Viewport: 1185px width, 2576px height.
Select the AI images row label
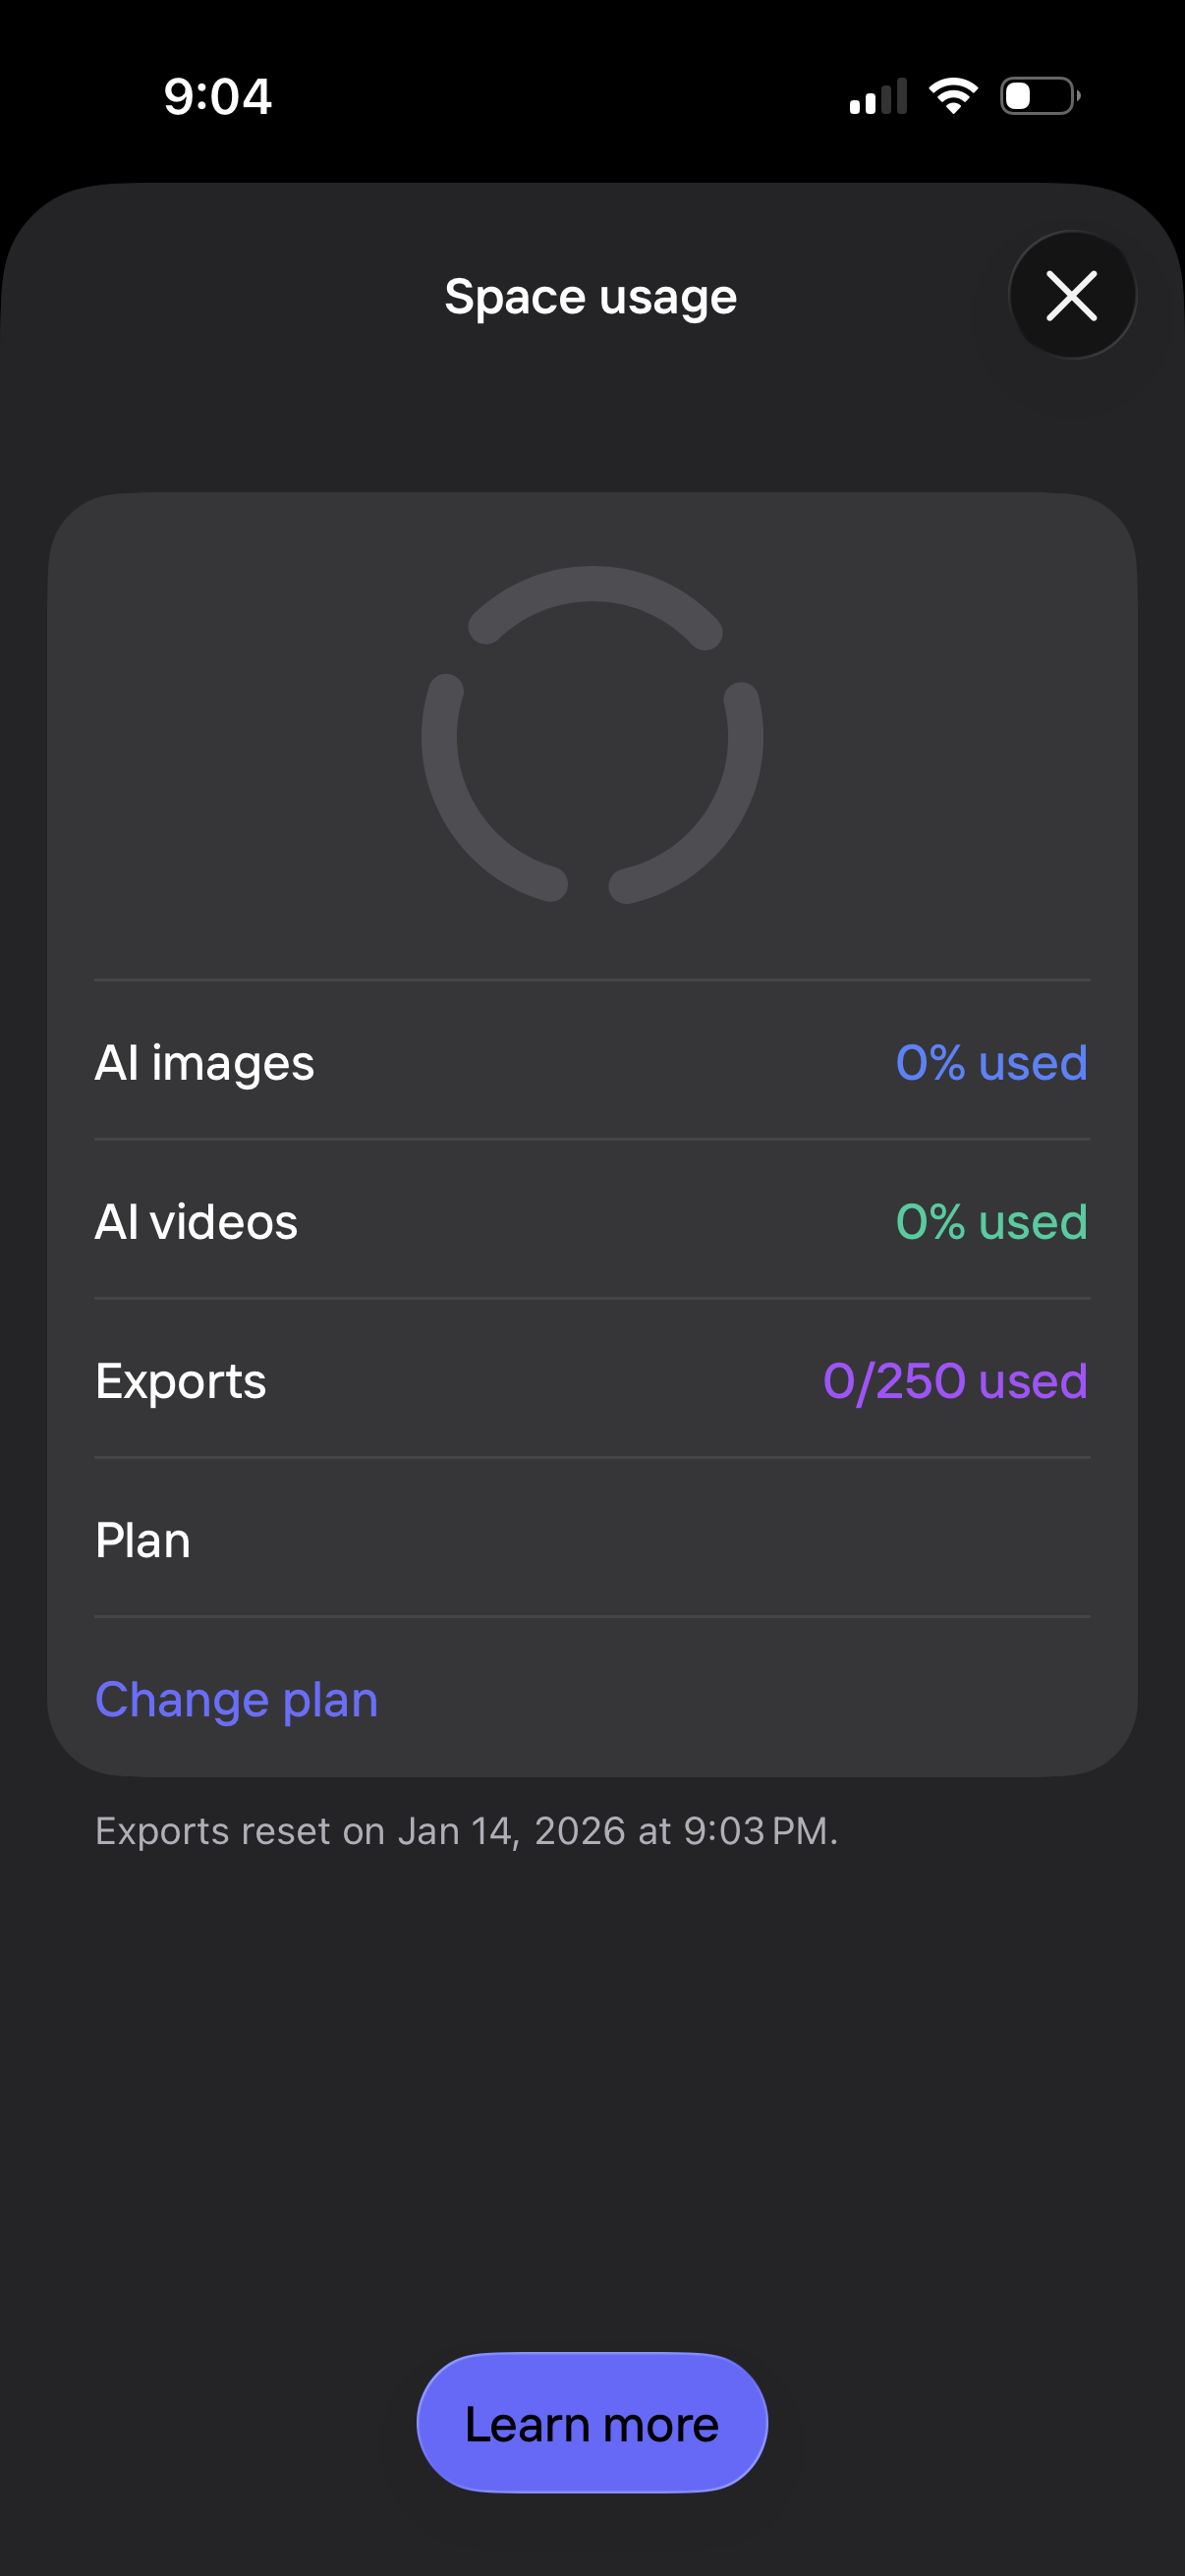pos(205,1062)
